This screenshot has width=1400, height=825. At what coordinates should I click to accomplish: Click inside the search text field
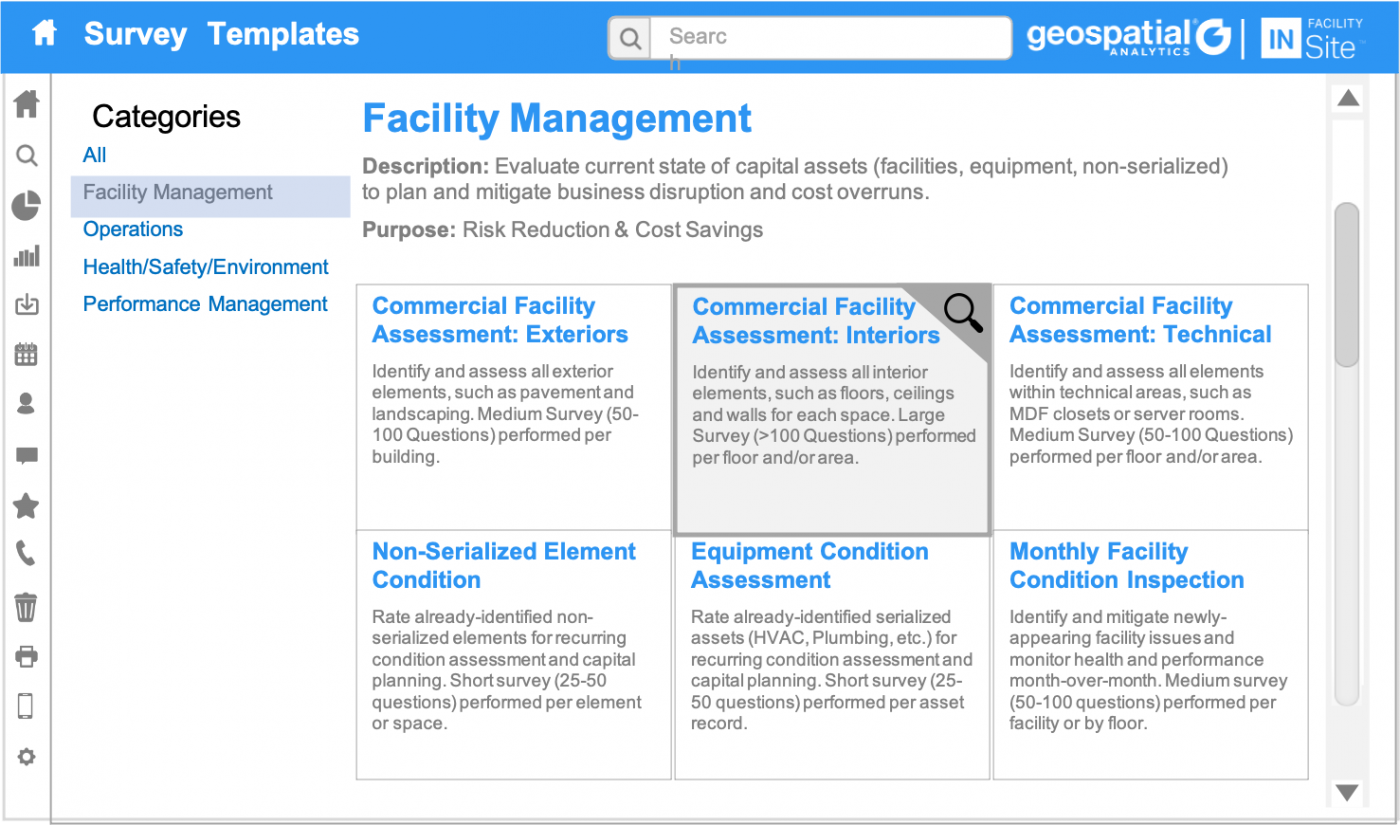(x=830, y=38)
